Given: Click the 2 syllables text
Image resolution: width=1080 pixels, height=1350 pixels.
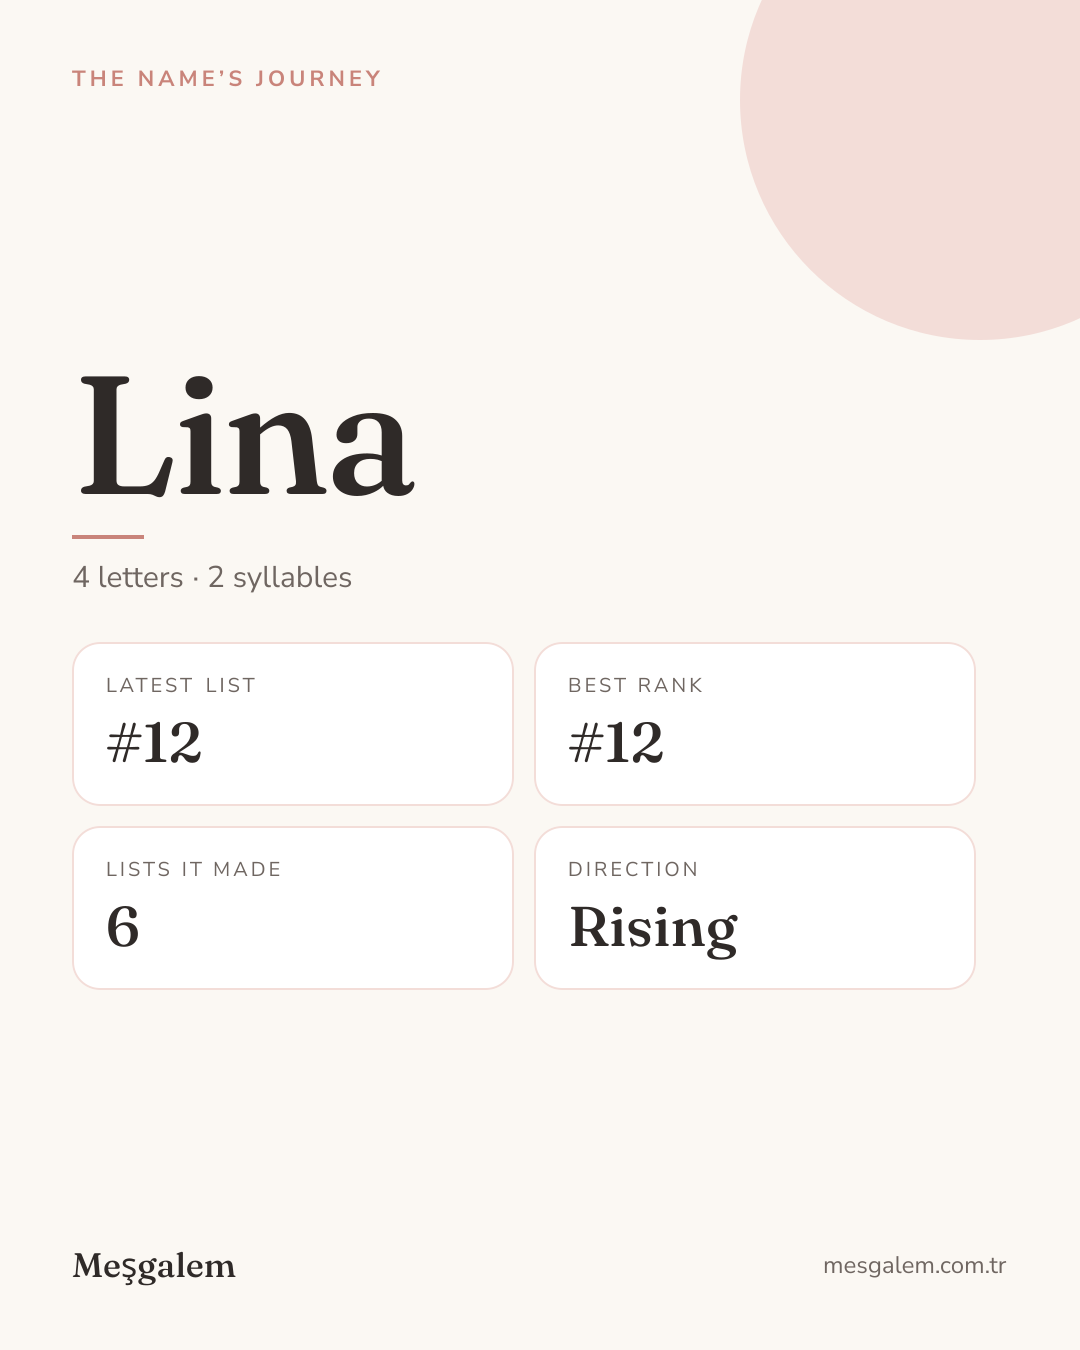Looking at the screenshot, I should [280, 578].
